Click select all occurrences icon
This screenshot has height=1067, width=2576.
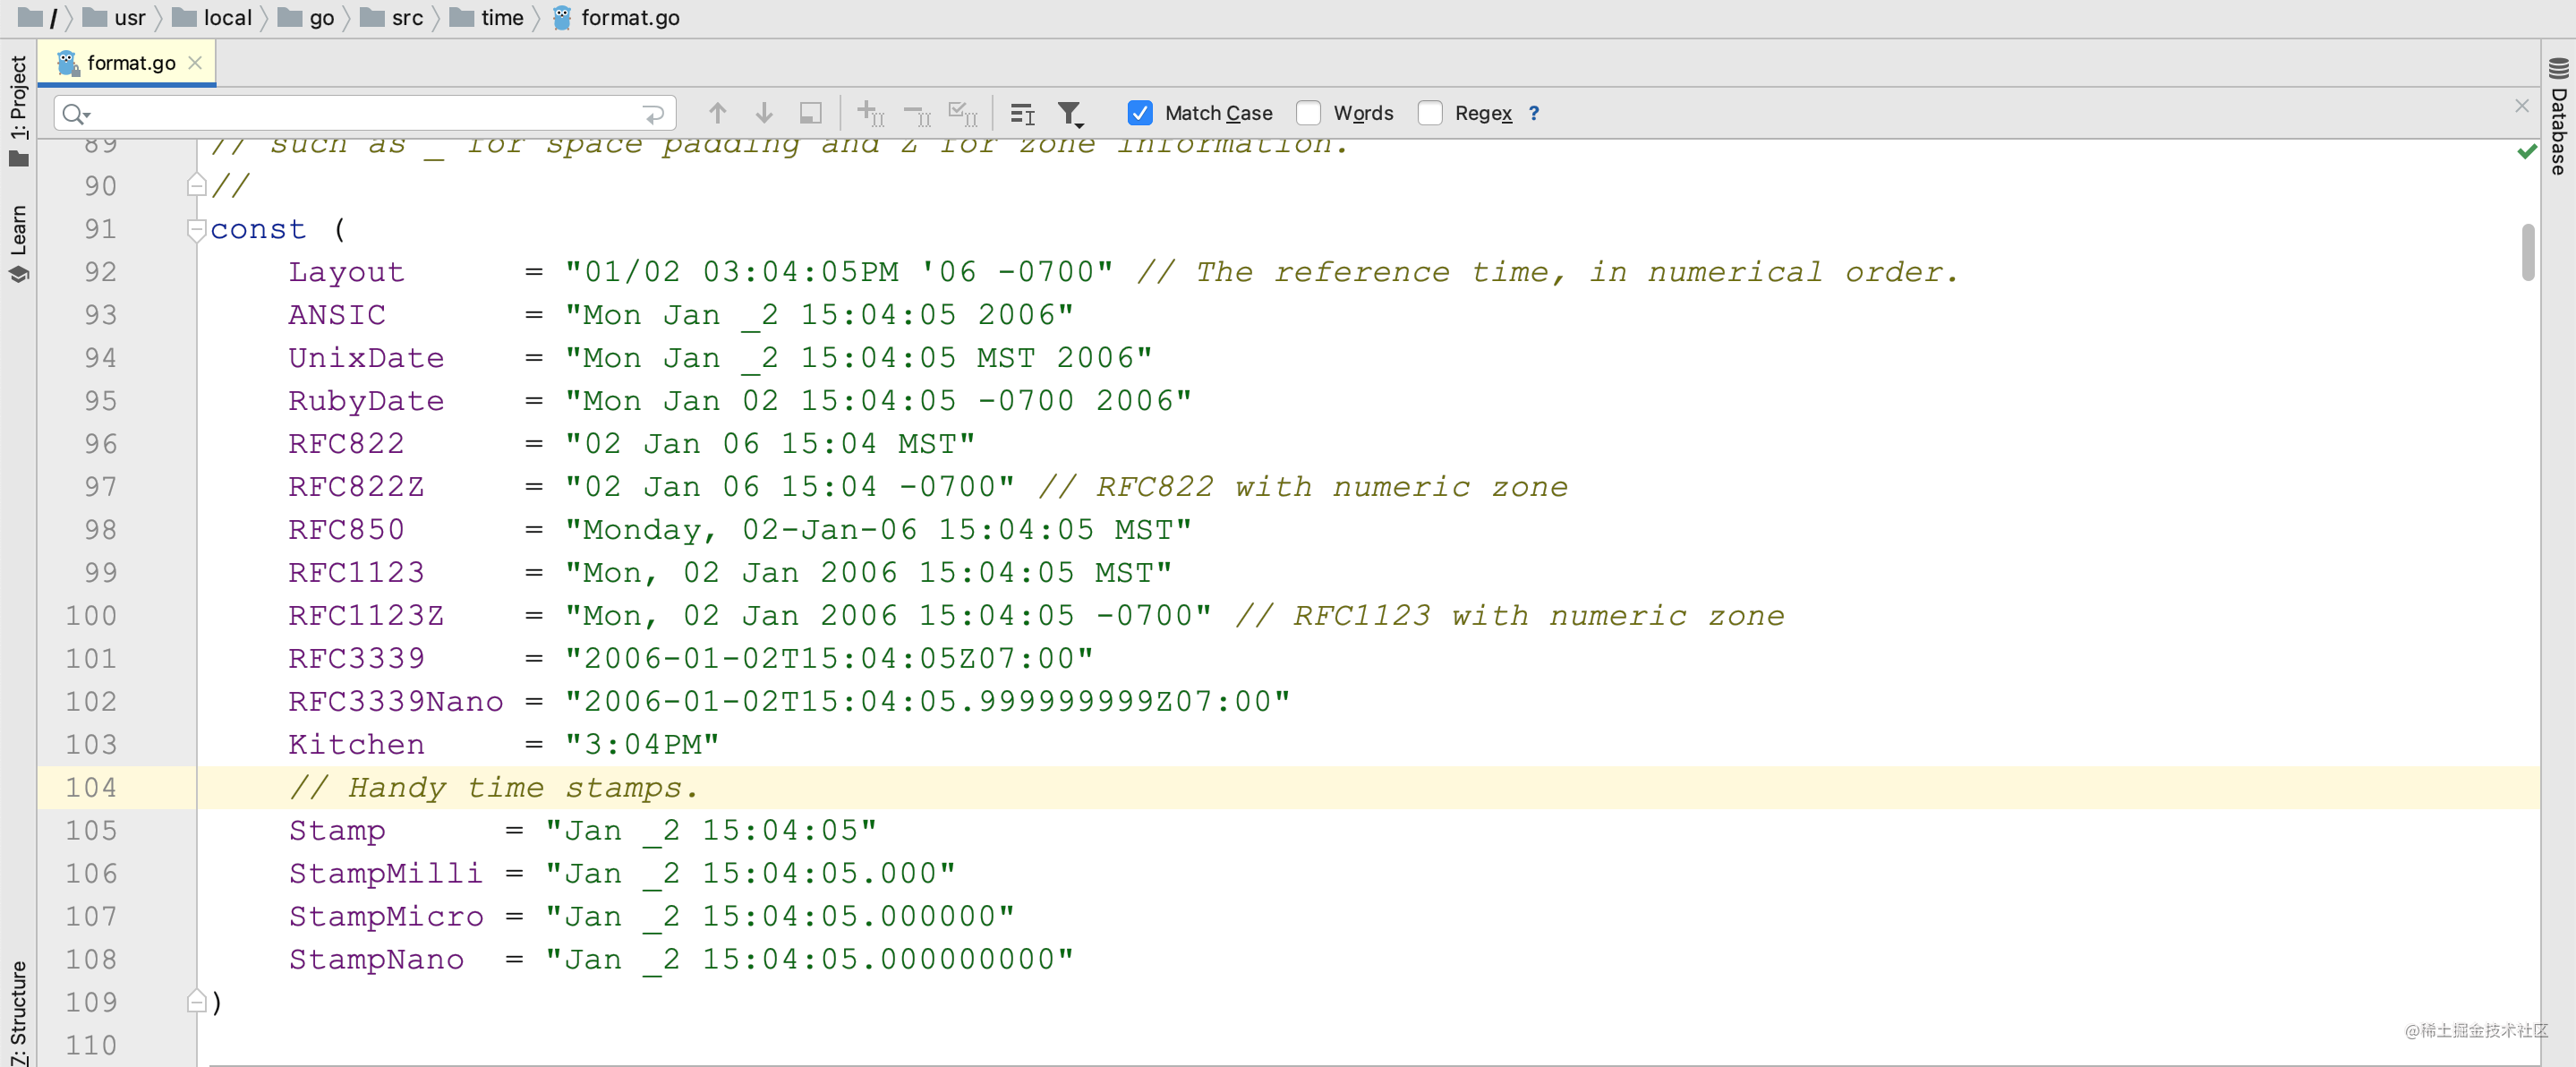click(x=962, y=113)
